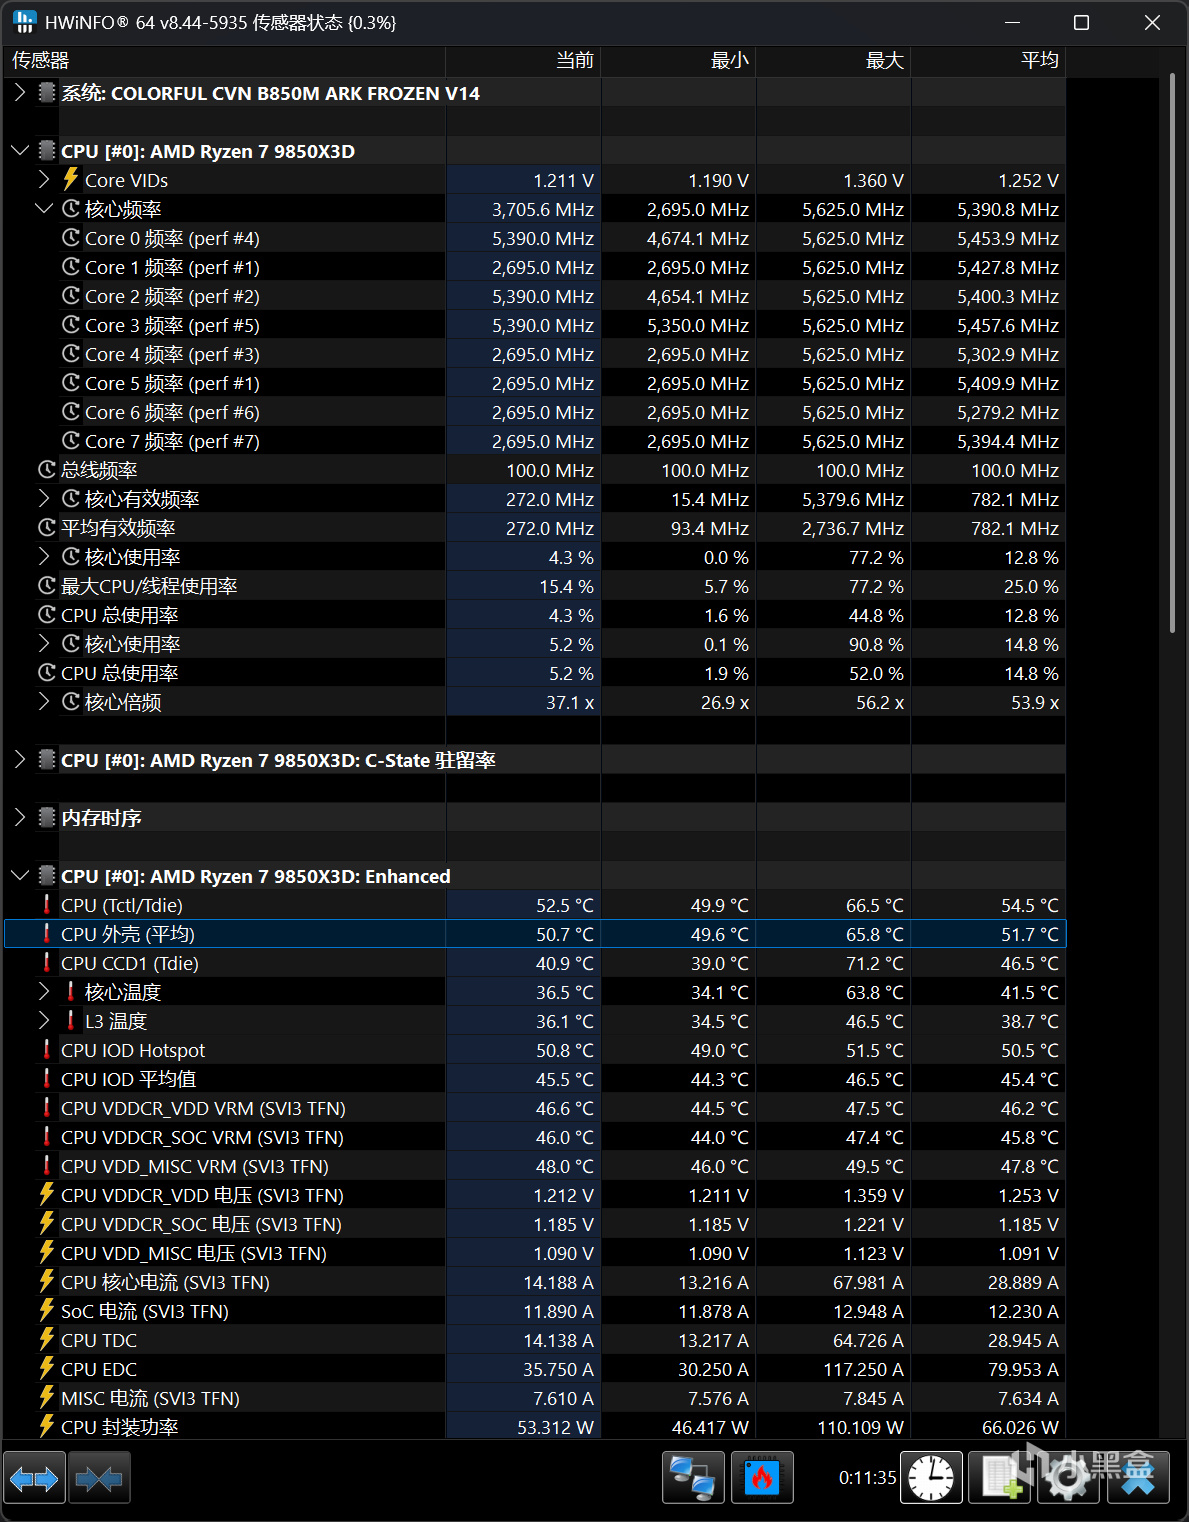Select the CPU IOD 平均值 row
Viewport: 1189px width, 1522px height.
535,1079
